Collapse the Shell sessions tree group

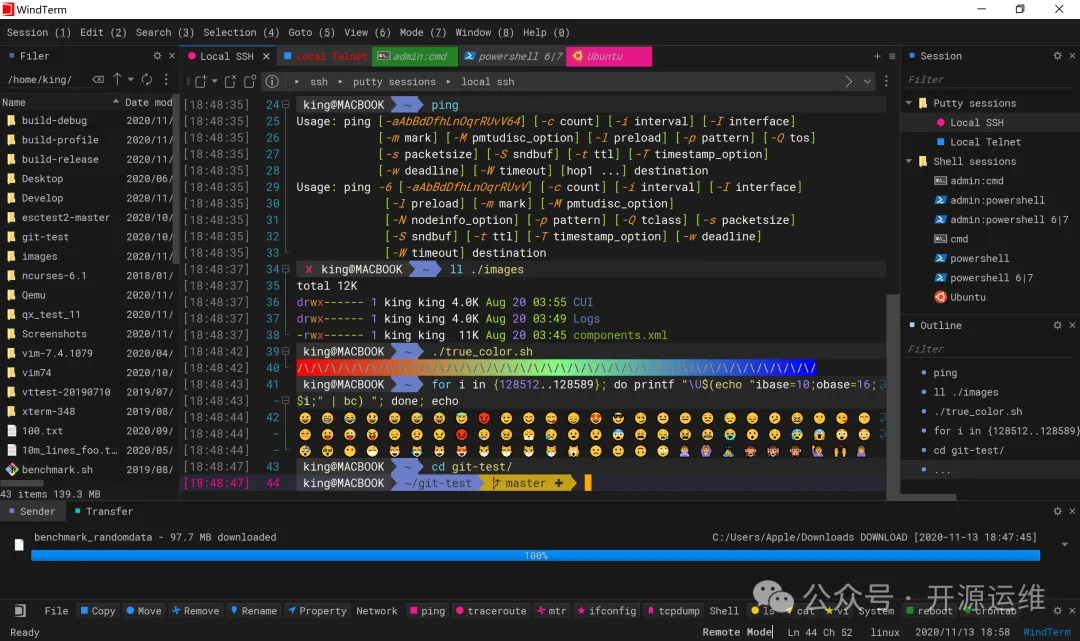[909, 161]
